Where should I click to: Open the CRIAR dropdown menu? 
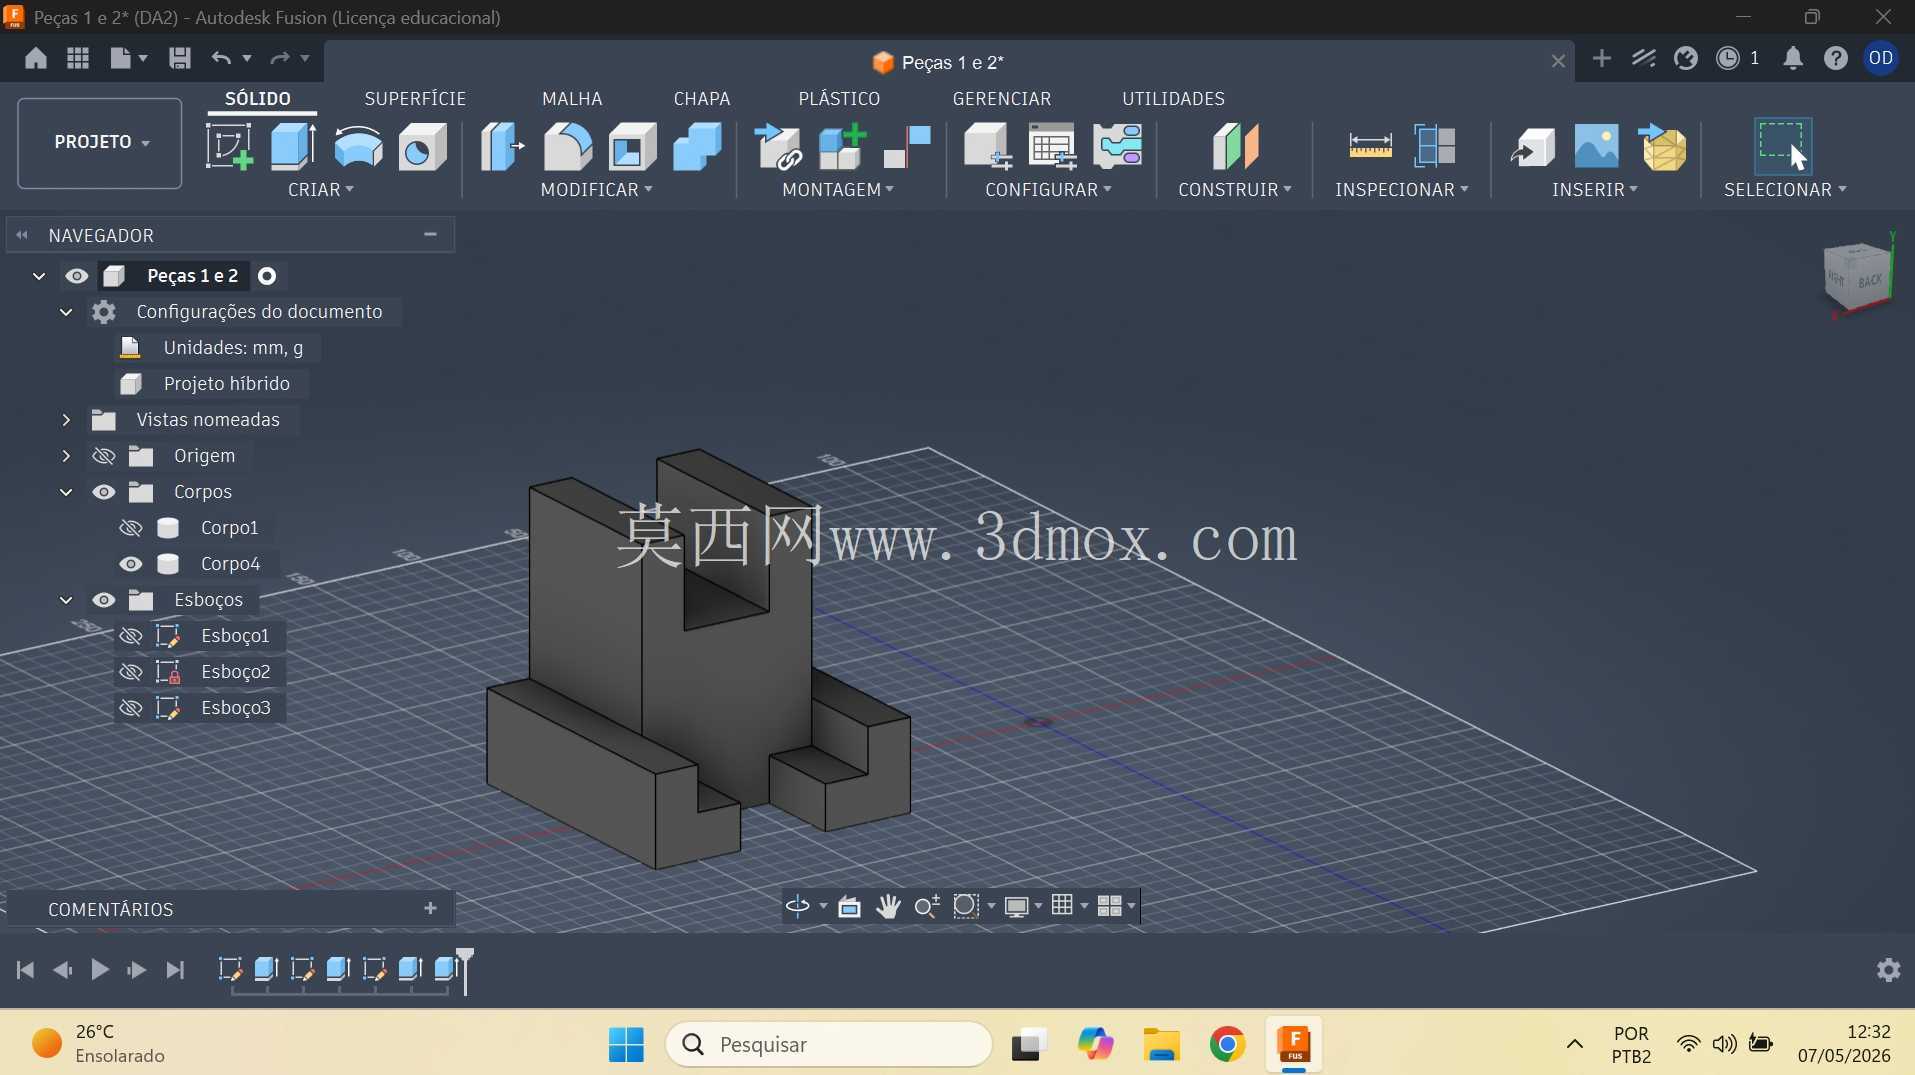pyautogui.click(x=321, y=190)
